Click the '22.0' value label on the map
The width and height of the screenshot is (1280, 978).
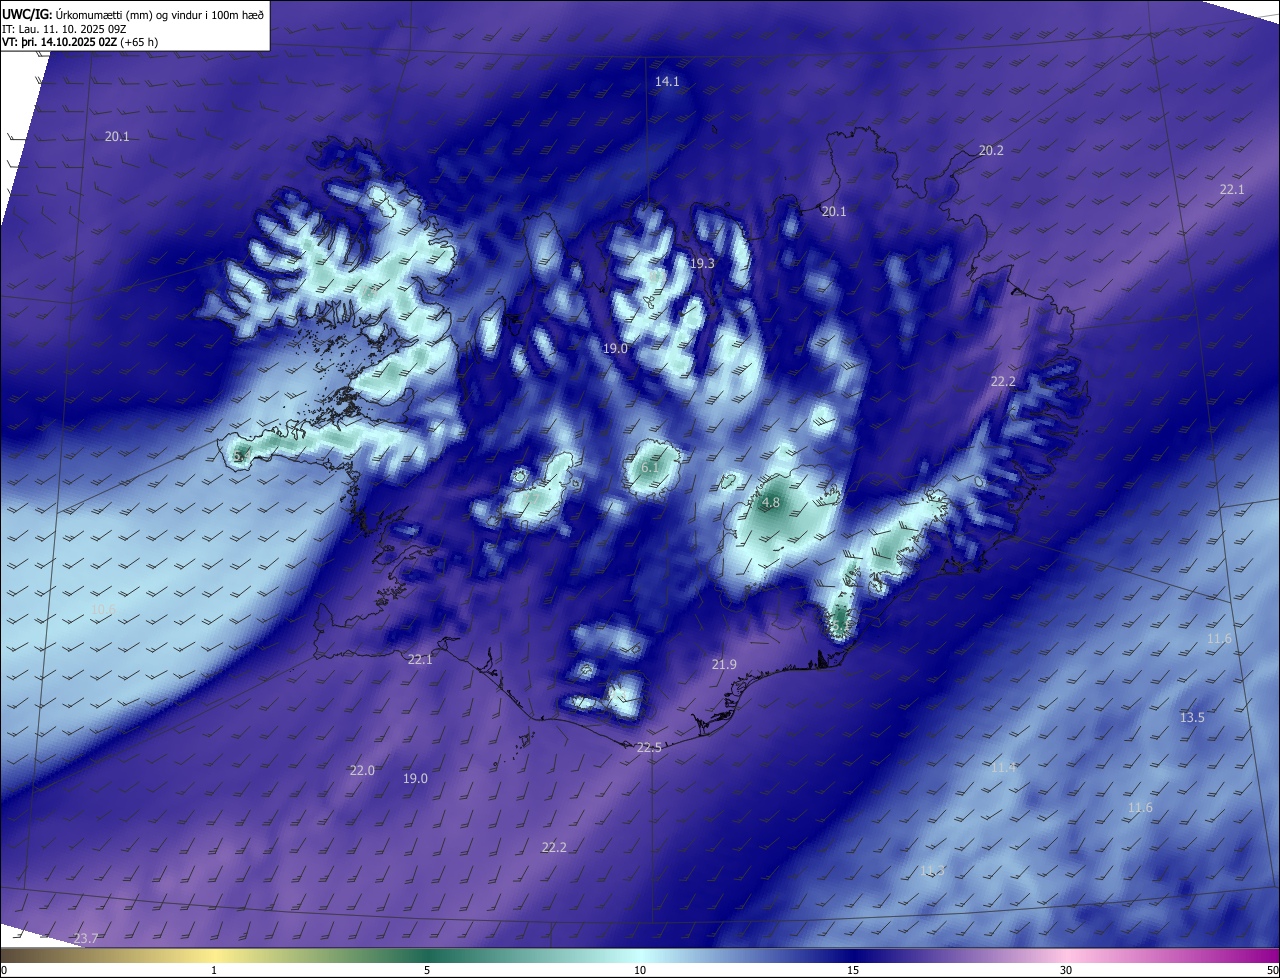point(362,771)
